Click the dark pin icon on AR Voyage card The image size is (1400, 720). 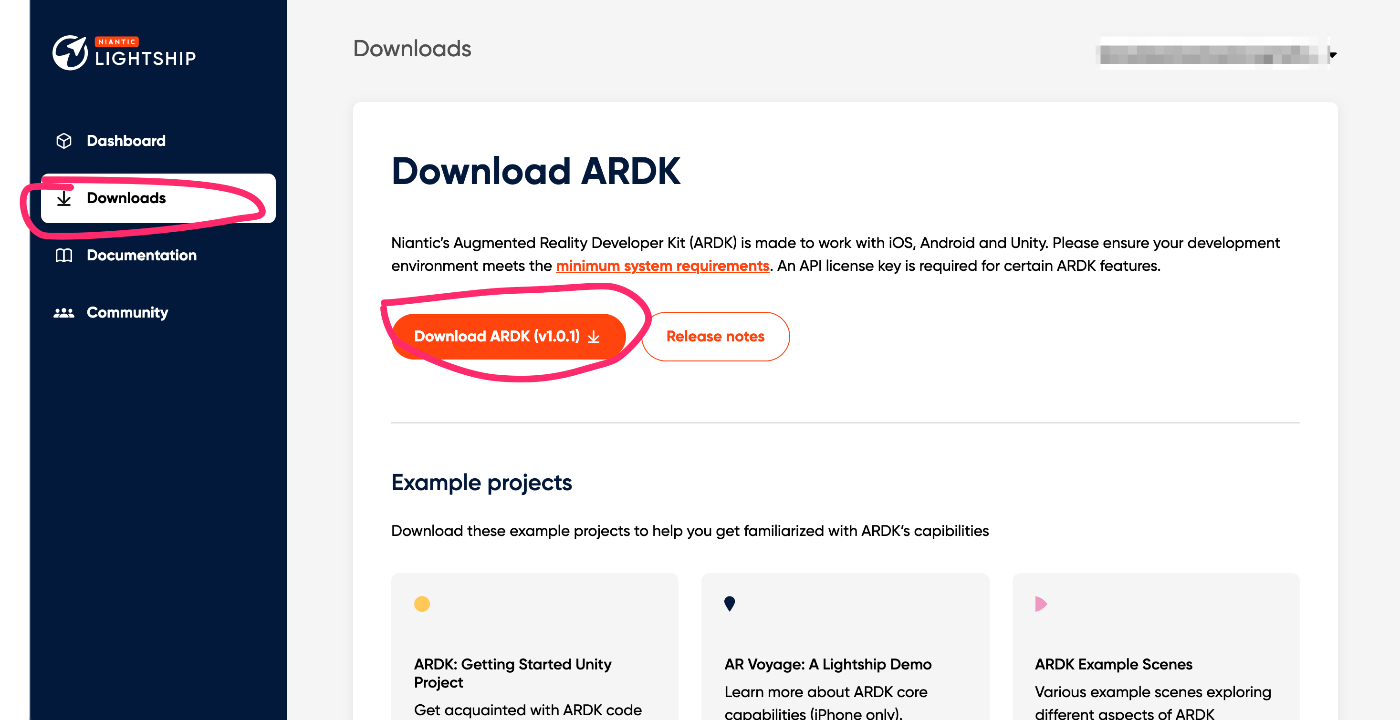point(730,604)
